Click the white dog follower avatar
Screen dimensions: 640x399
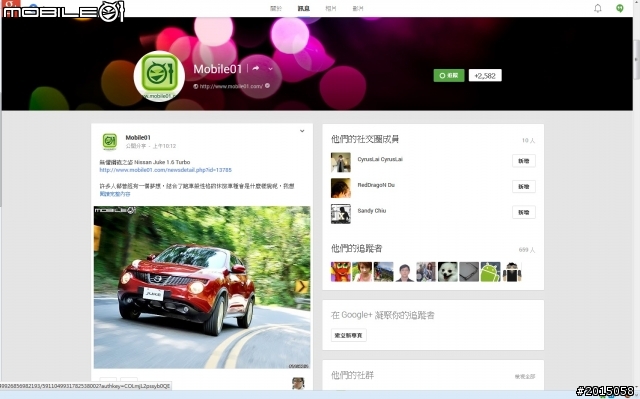tap(448, 272)
